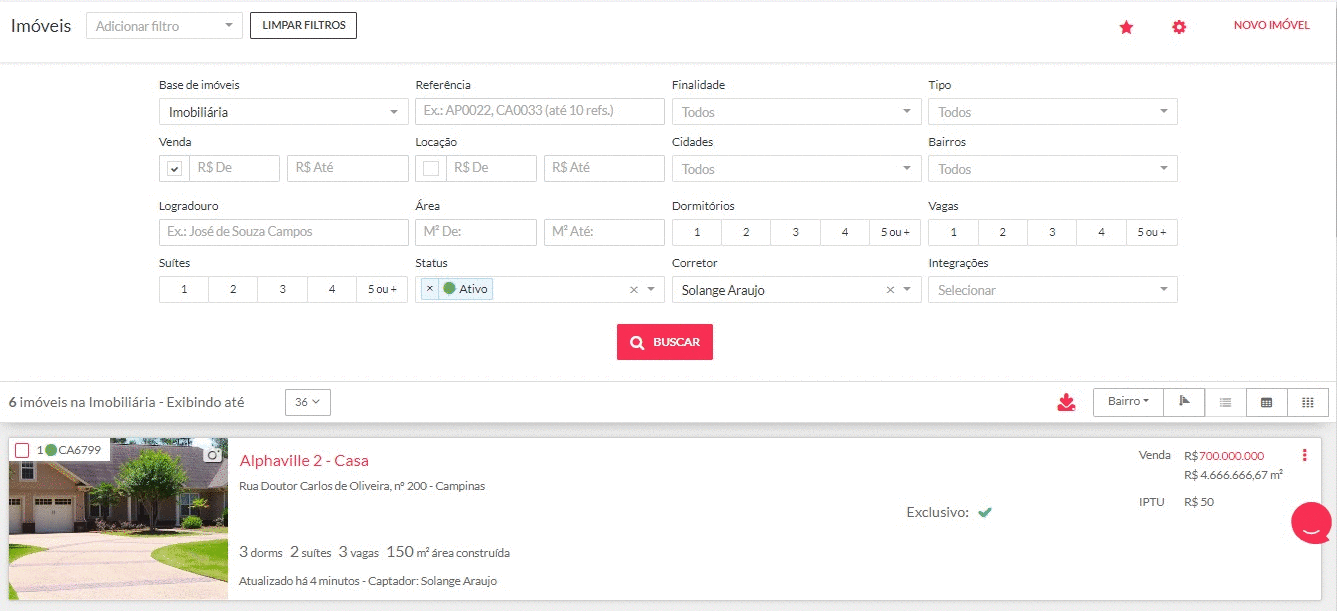Open Base de imóveis dropdown
Screen dimensions: 1337x611
tap(283, 112)
